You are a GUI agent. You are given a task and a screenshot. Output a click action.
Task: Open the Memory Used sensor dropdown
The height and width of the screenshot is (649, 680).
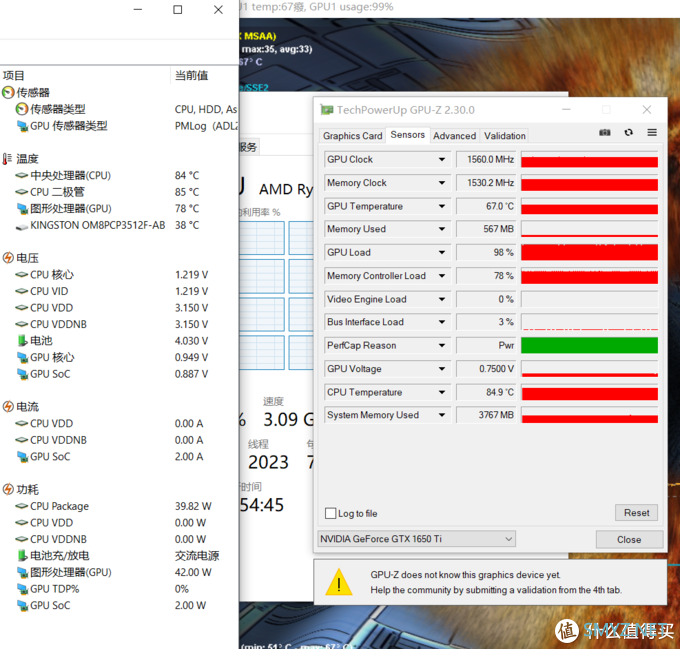coord(441,229)
